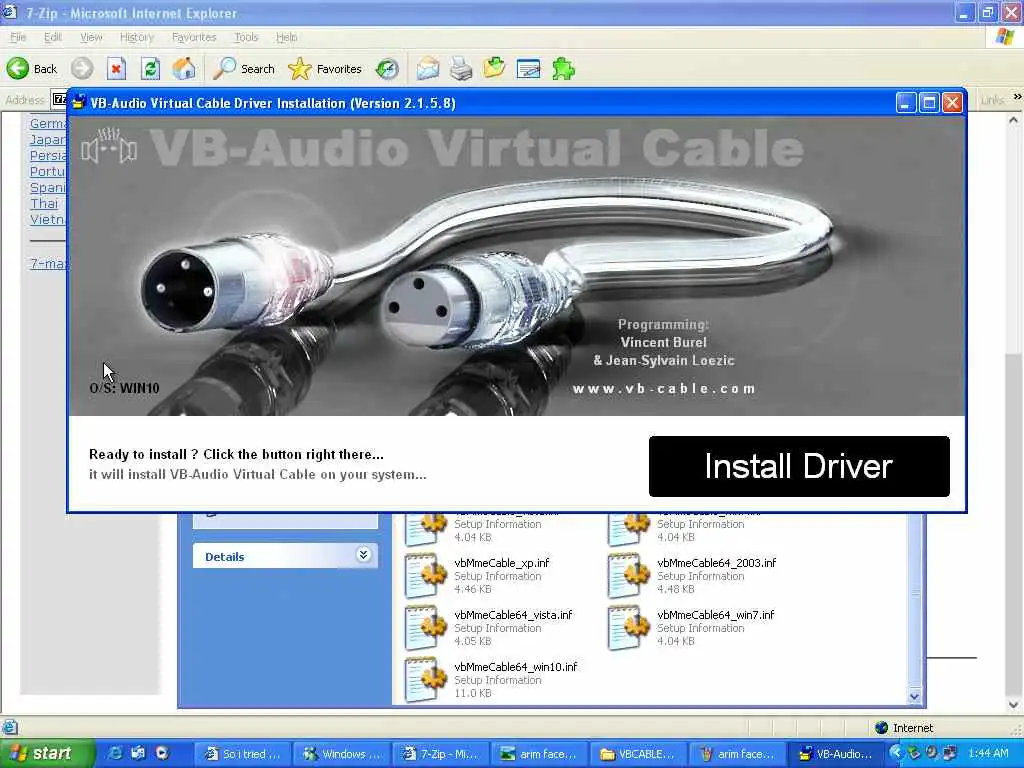
Task: Click the IE page scroll down arrow
Action: pos(1013,705)
